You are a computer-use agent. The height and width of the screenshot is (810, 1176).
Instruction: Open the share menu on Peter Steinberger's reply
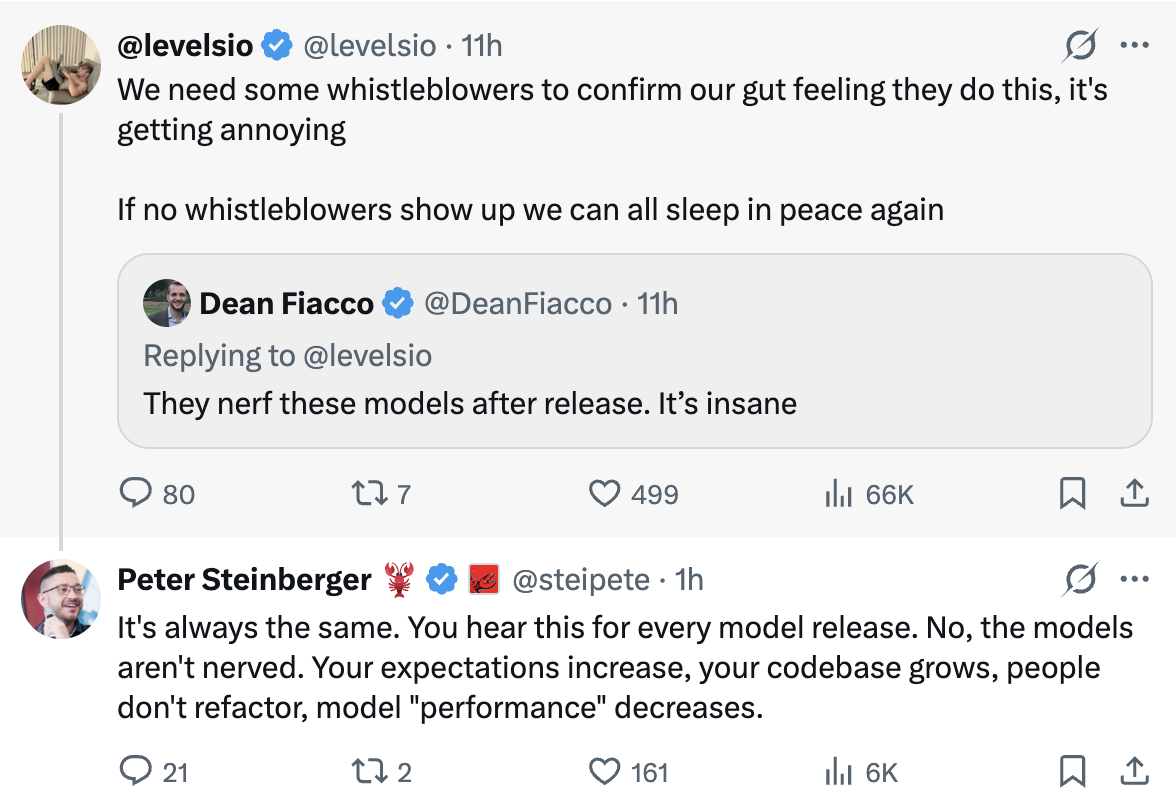(x=1136, y=772)
